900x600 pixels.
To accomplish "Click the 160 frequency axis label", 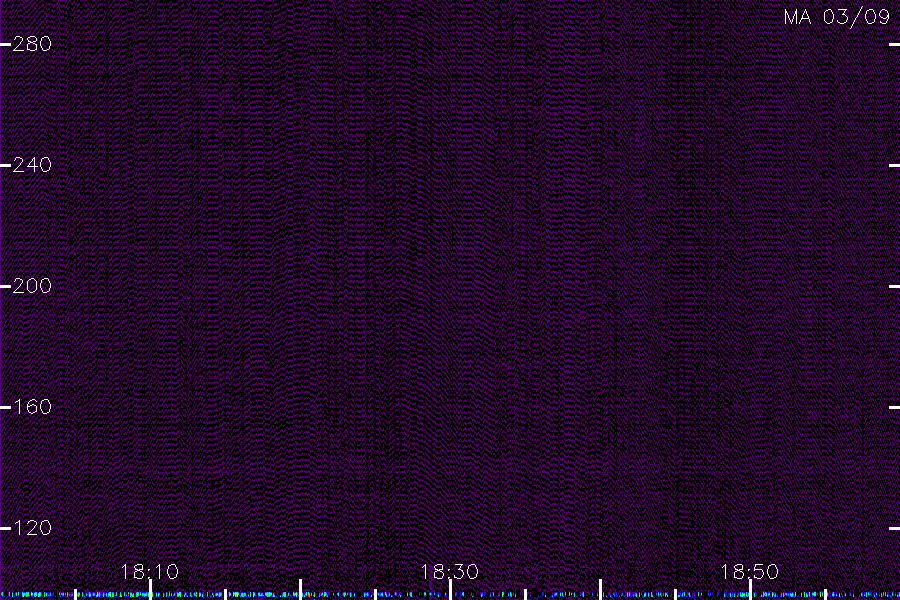I will [x=32, y=407].
